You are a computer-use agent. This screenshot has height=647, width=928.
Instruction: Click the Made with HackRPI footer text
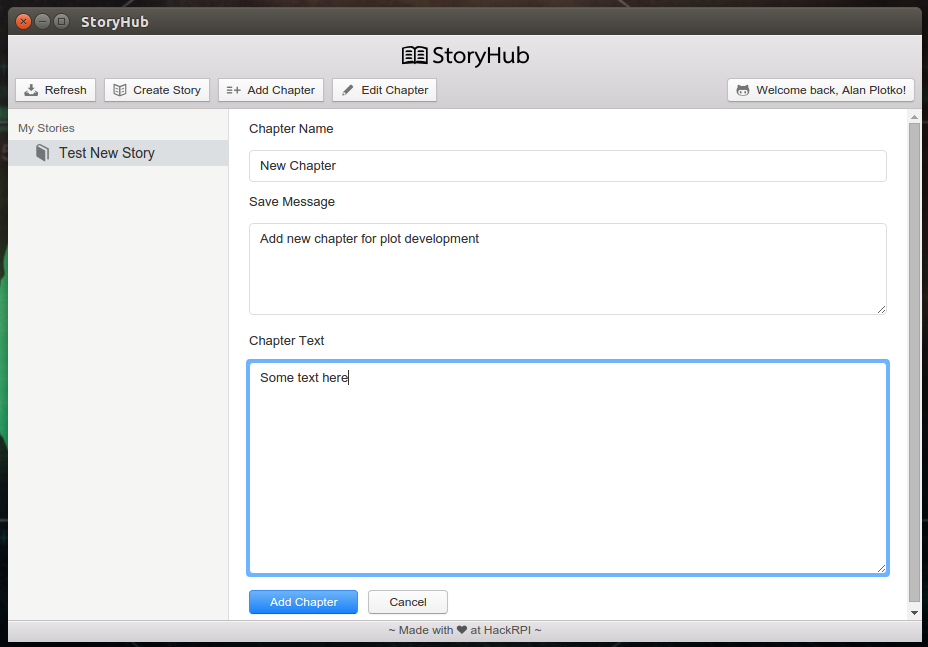point(465,630)
